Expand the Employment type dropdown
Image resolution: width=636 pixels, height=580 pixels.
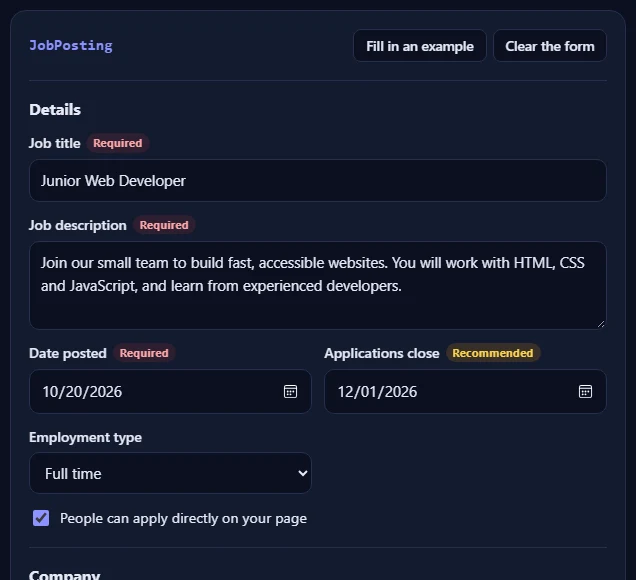point(170,473)
